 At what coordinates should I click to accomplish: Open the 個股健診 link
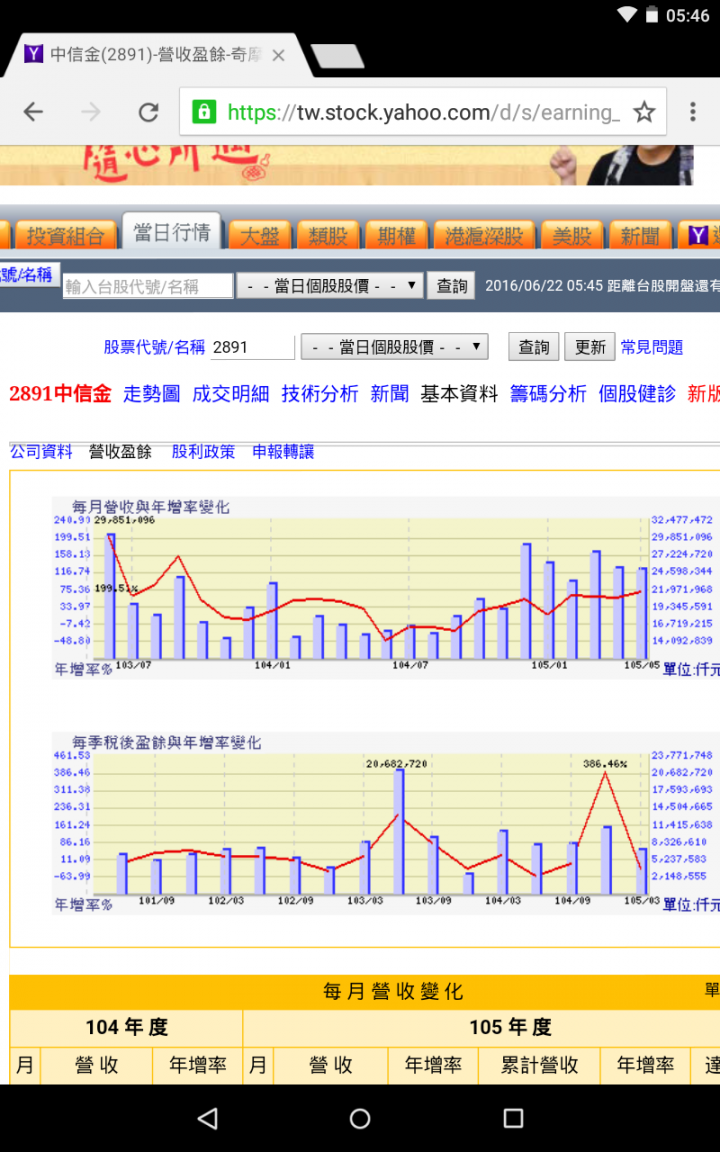tap(637, 394)
